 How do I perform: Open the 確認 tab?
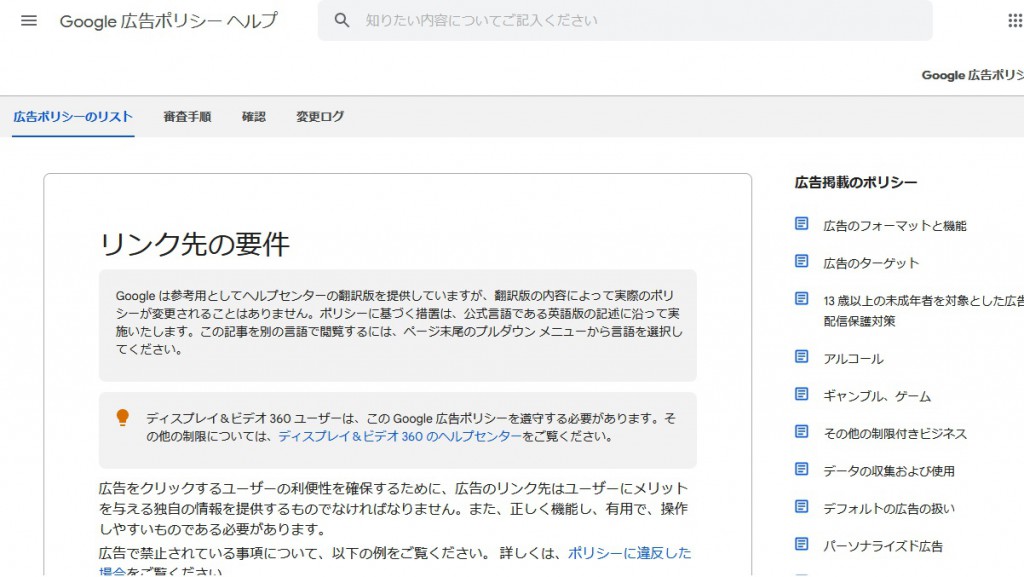tap(253, 117)
